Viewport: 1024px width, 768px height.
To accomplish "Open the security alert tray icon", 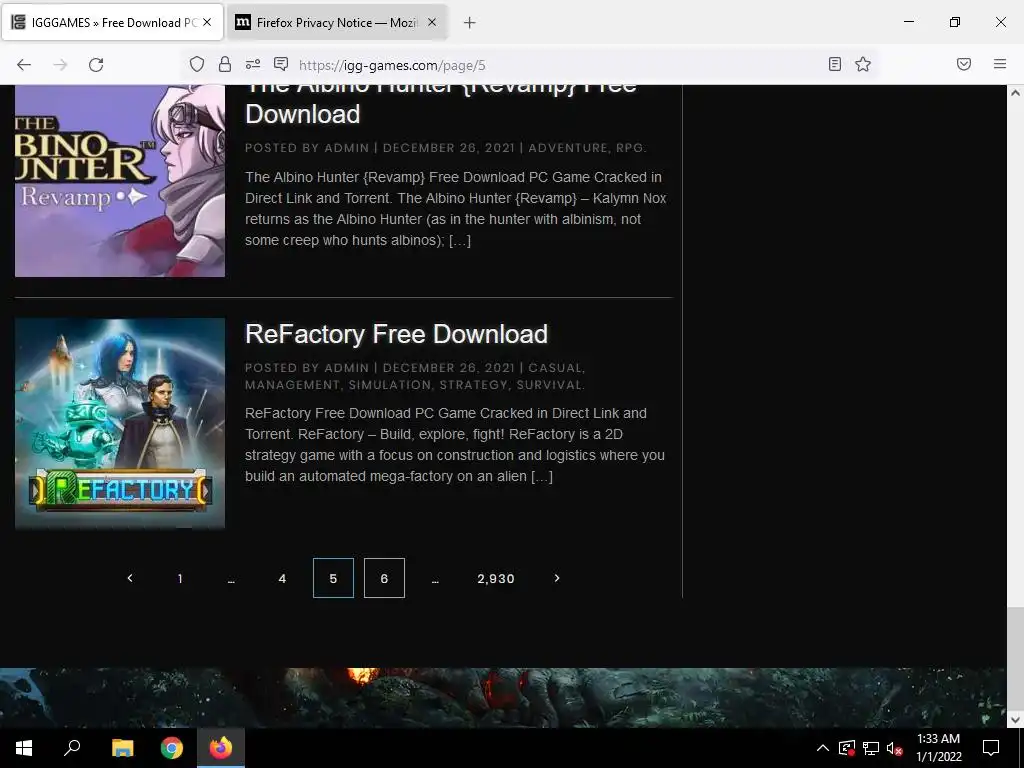I will point(847,748).
